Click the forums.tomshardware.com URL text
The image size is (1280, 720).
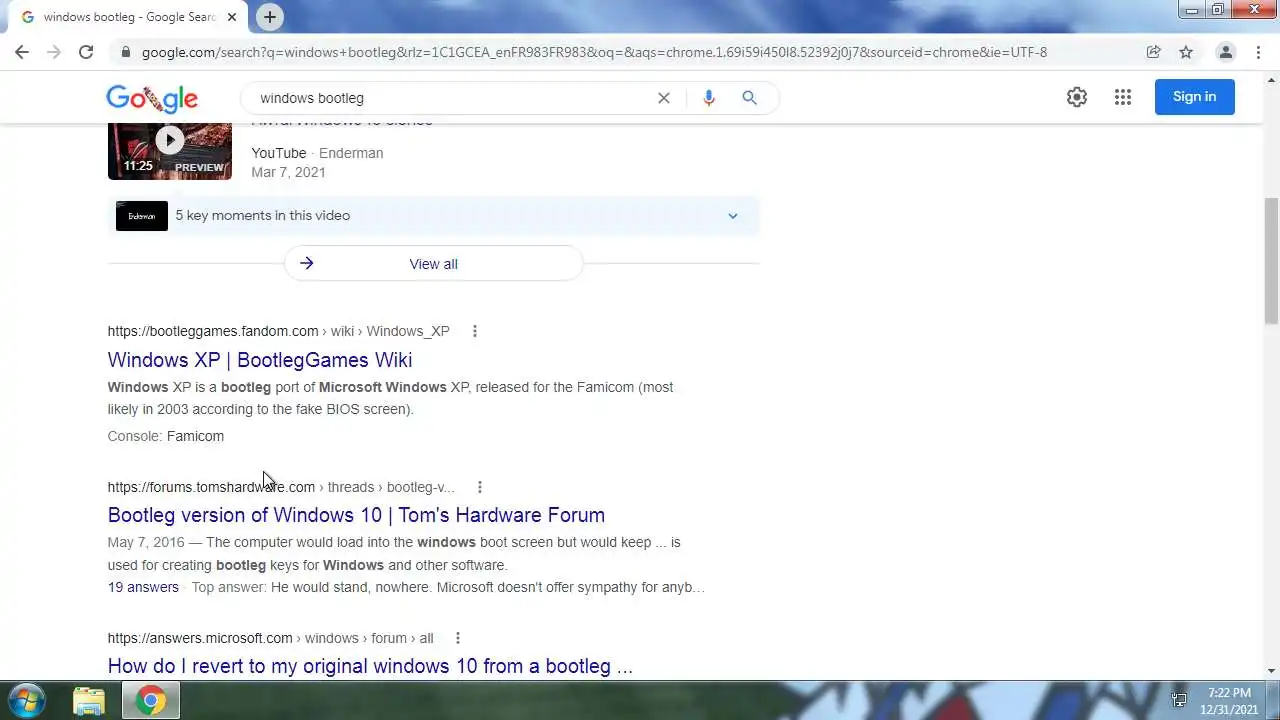pos(211,487)
